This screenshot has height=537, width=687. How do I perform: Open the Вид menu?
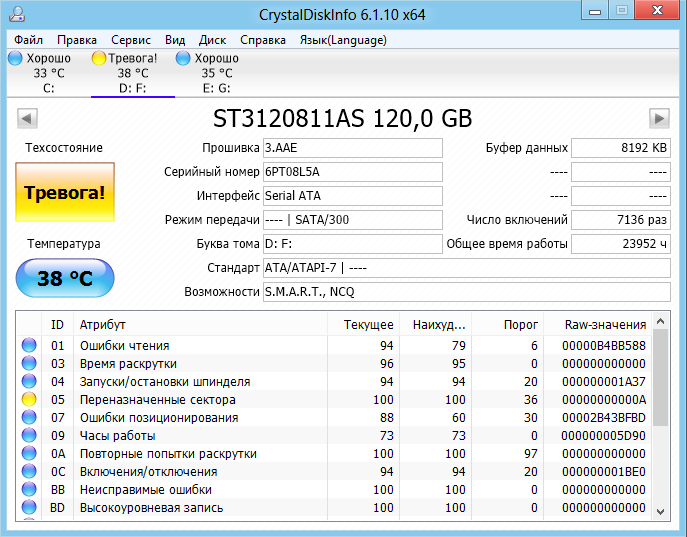[175, 40]
